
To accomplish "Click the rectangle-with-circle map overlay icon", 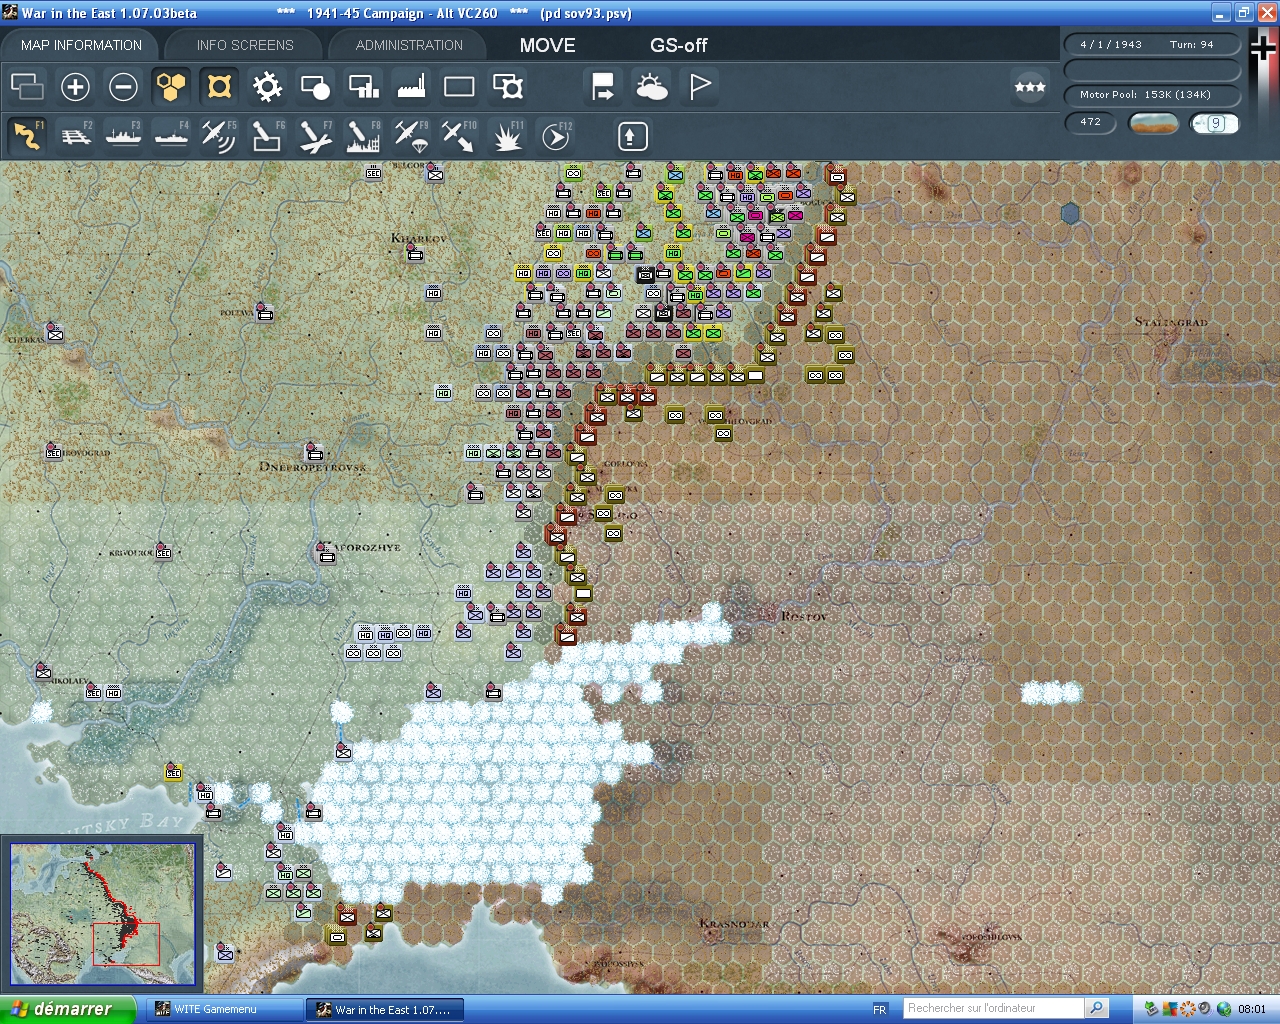I will (315, 87).
